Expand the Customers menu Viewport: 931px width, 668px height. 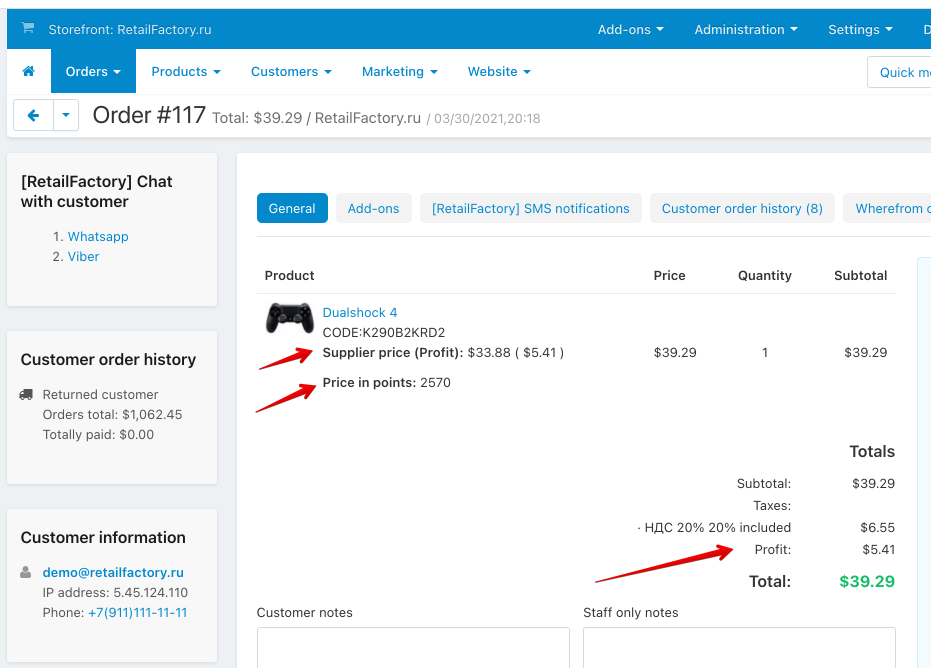291,72
